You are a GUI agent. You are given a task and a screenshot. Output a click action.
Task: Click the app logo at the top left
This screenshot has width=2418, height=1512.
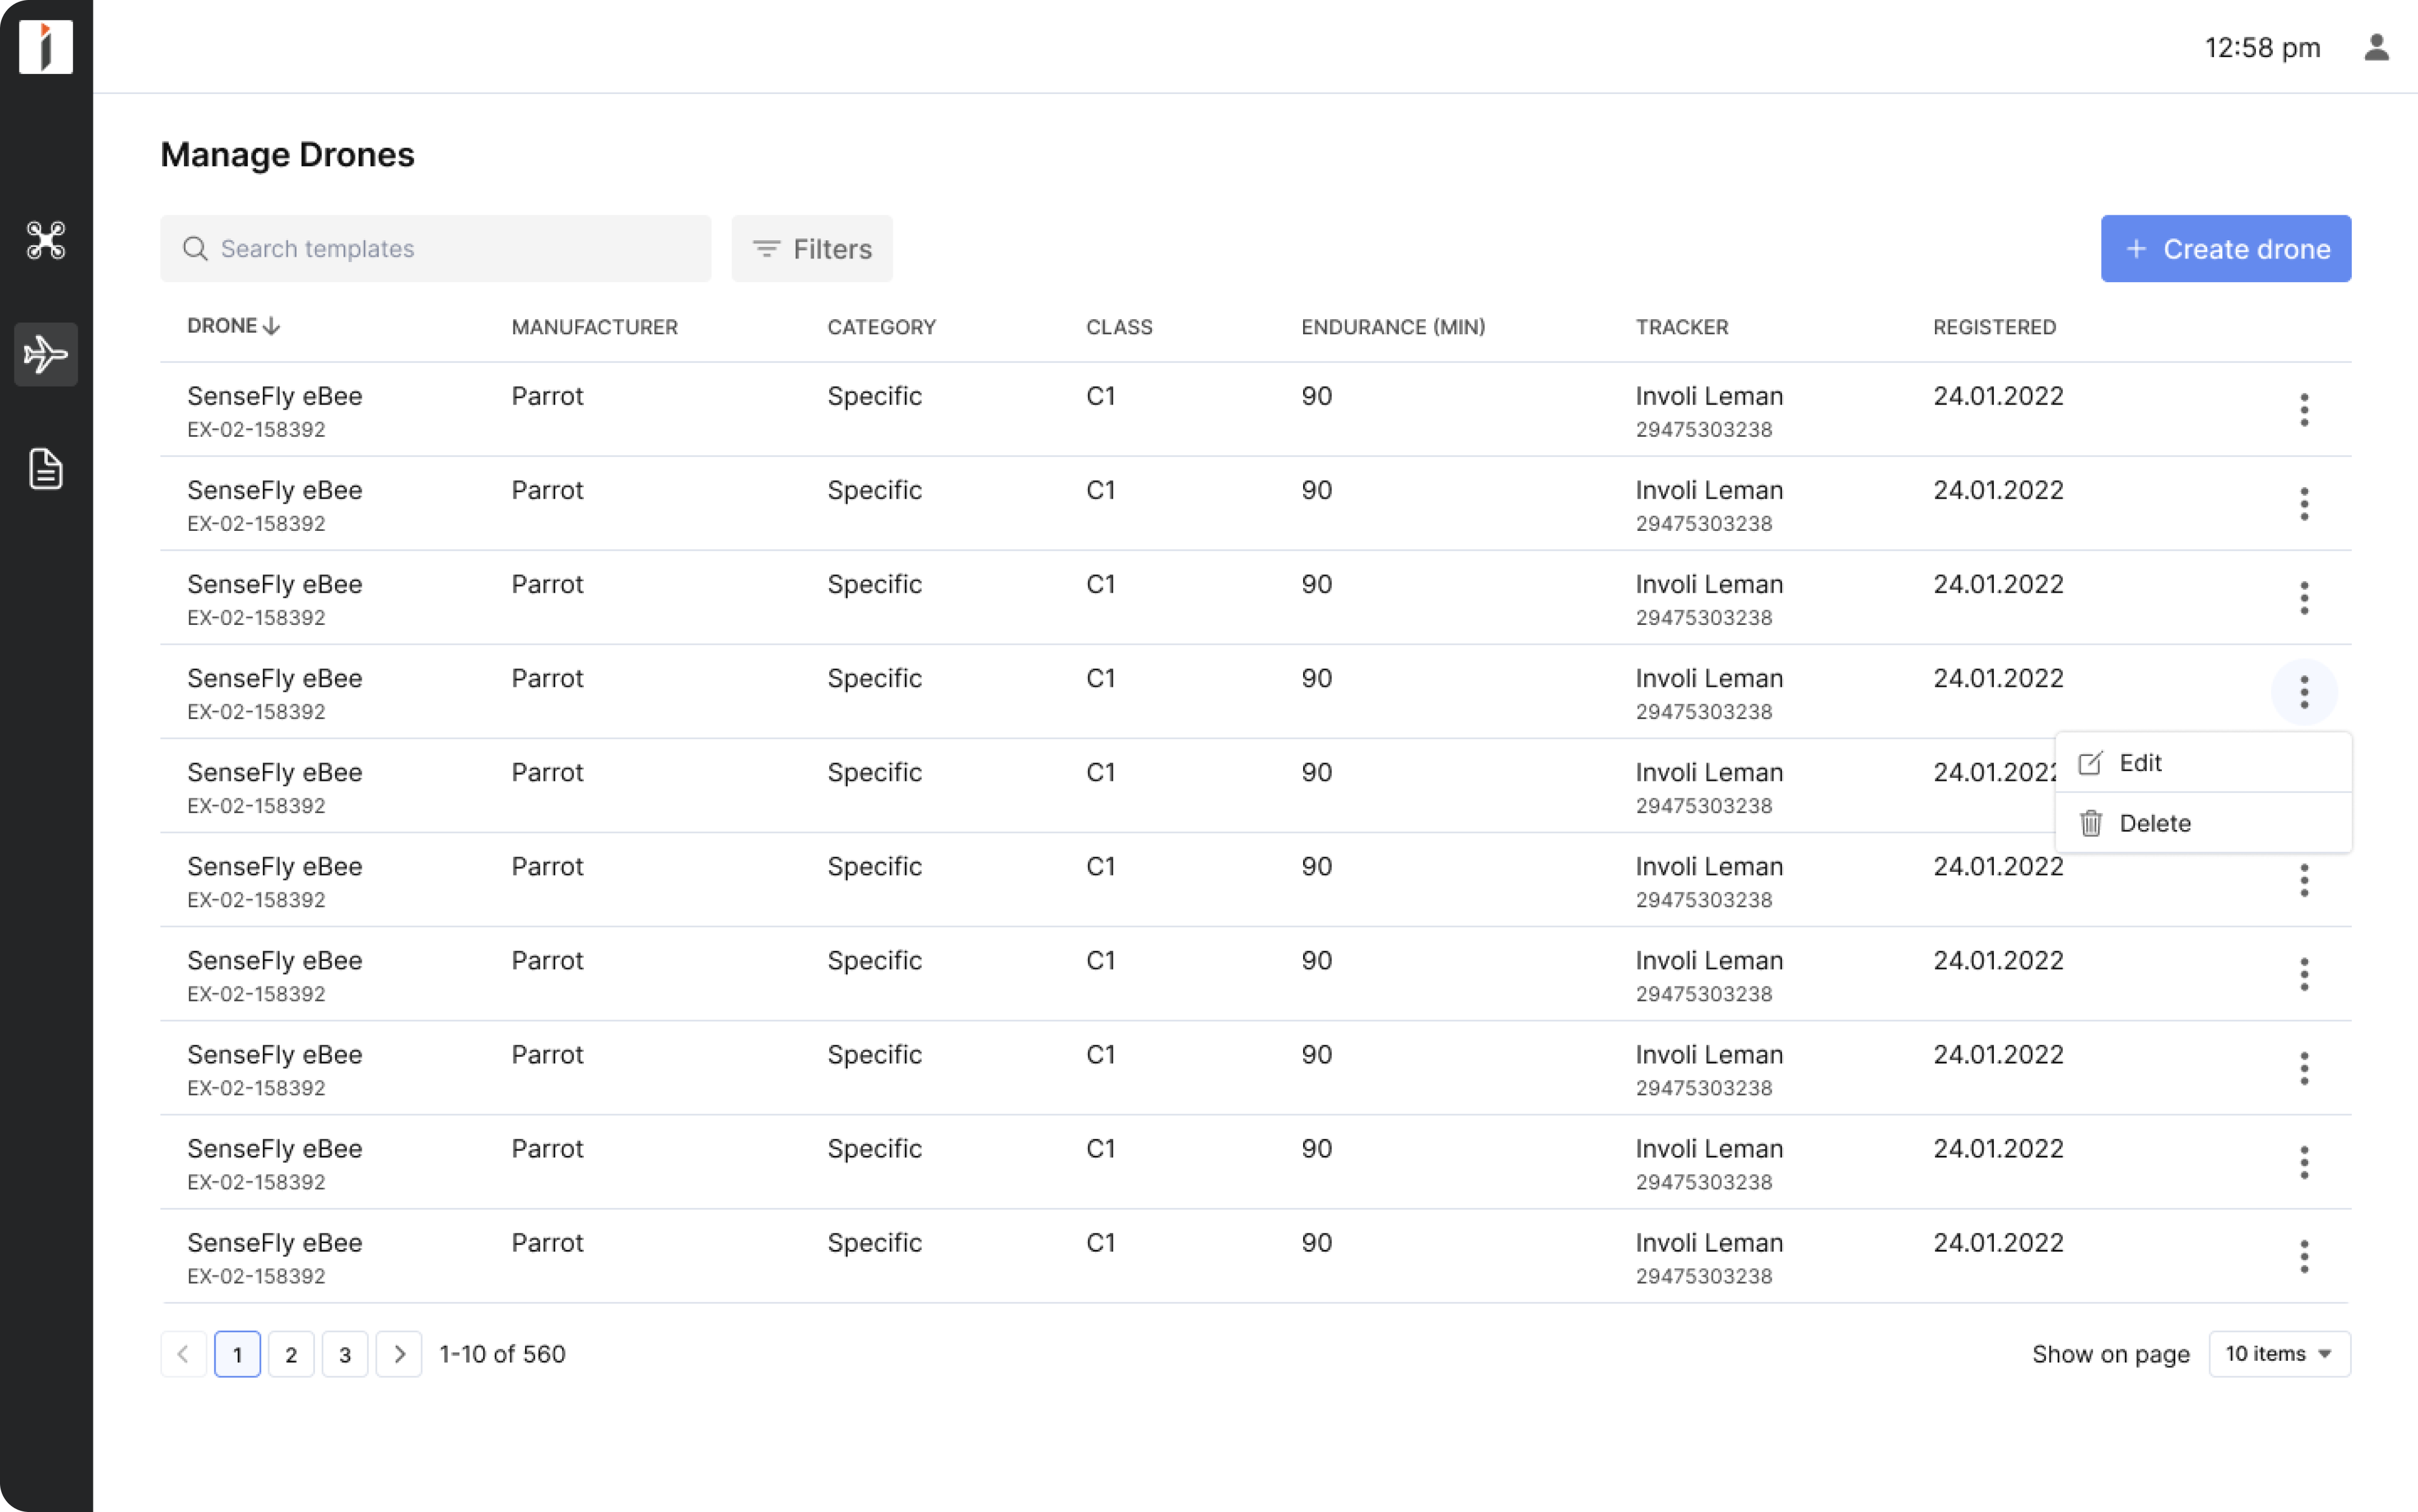click(46, 46)
